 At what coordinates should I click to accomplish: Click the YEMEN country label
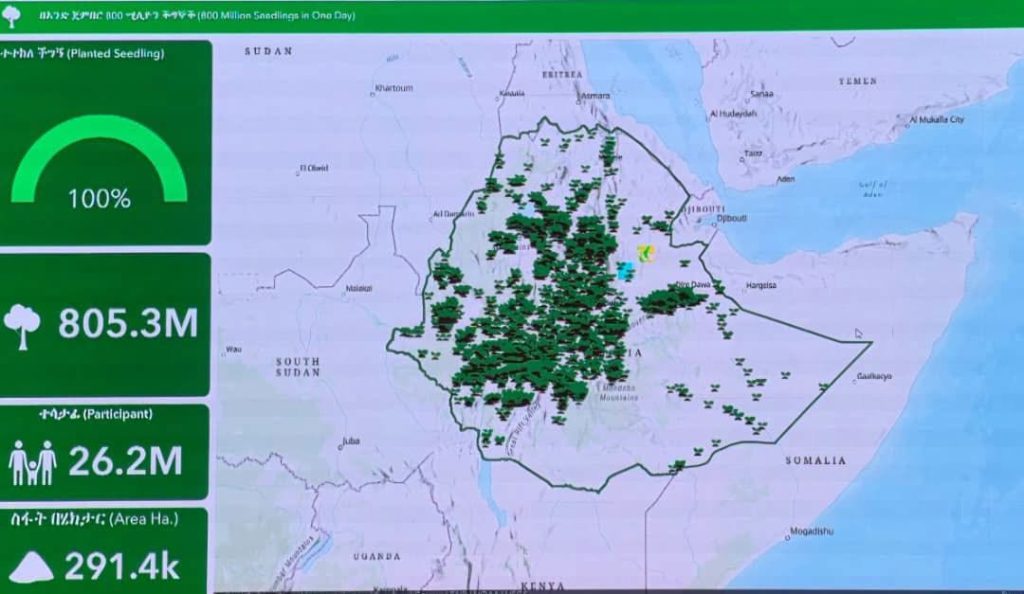857,81
